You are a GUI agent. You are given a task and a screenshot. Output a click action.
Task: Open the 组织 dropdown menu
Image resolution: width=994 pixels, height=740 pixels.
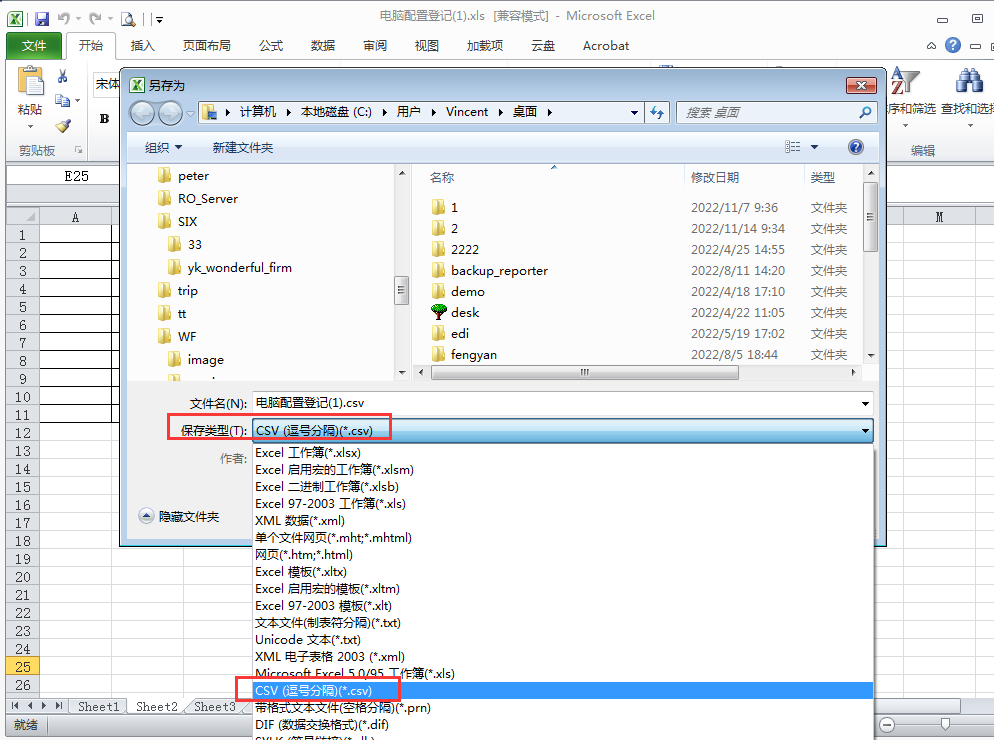point(163,148)
